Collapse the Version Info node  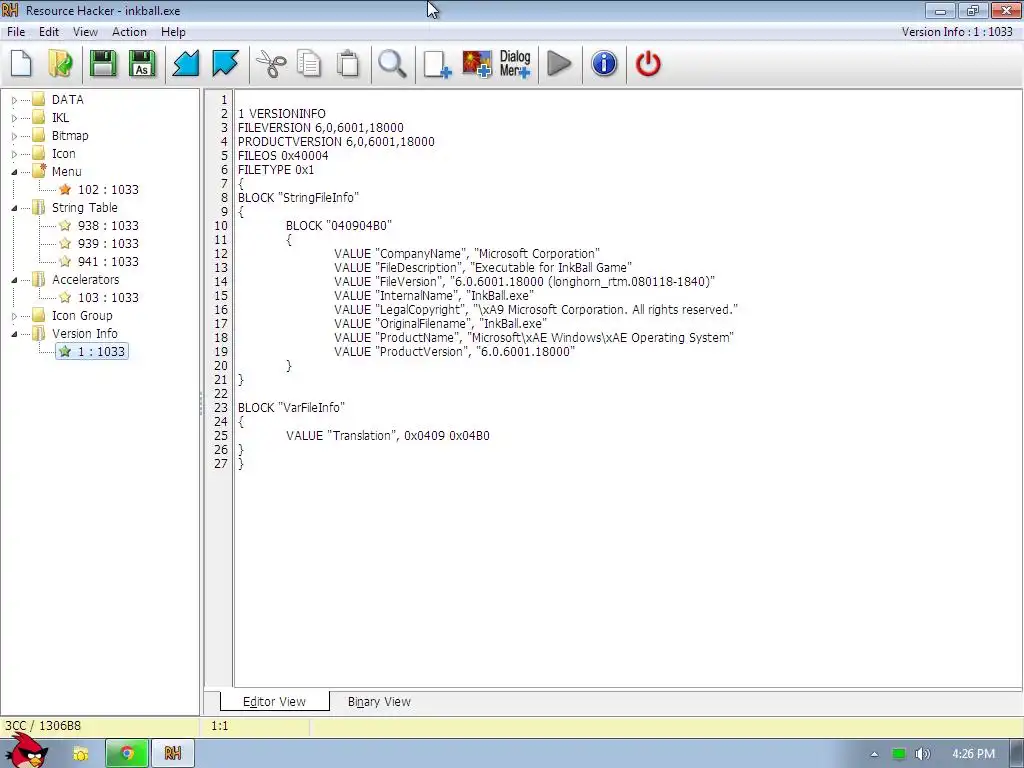(x=14, y=334)
